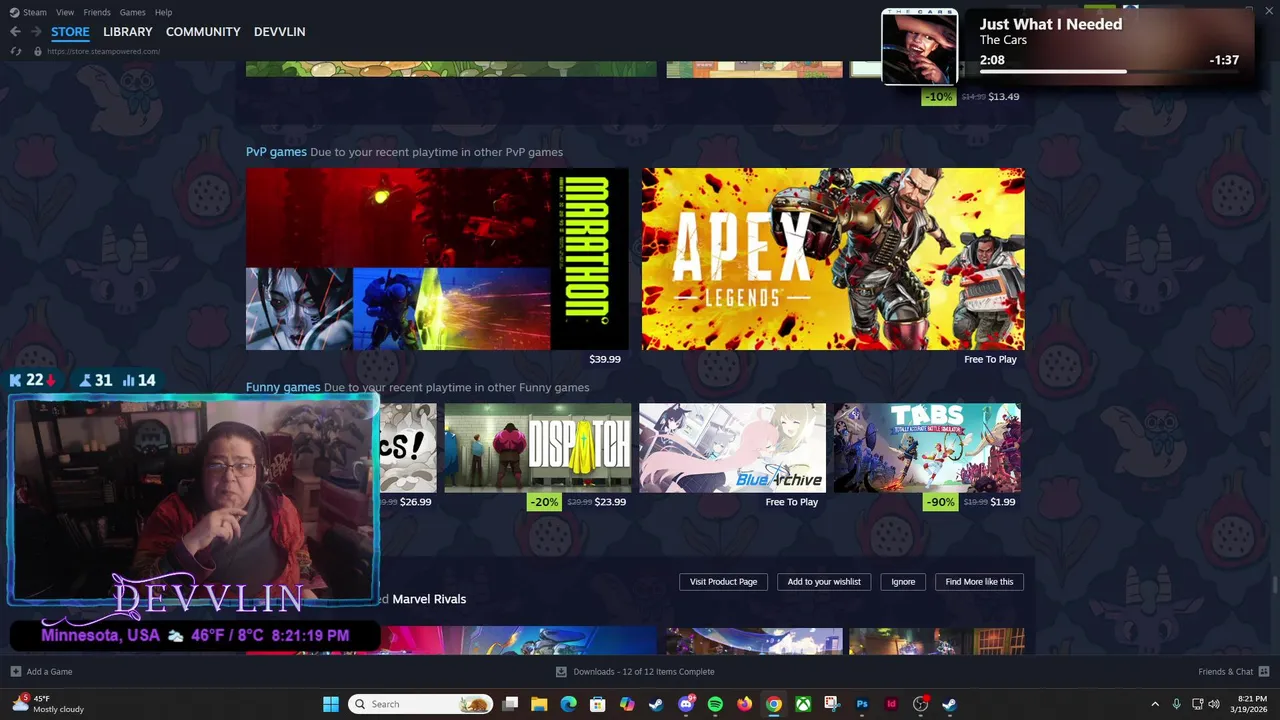Screen dimensions: 1280x720
Task: Click the Friends & Chat icon
Action: (x=1264, y=672)
